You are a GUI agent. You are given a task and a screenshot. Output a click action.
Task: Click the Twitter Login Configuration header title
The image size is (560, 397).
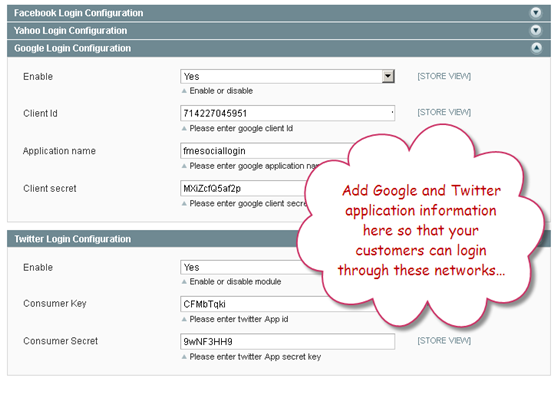pyautogui.click(x=72, y=239)
